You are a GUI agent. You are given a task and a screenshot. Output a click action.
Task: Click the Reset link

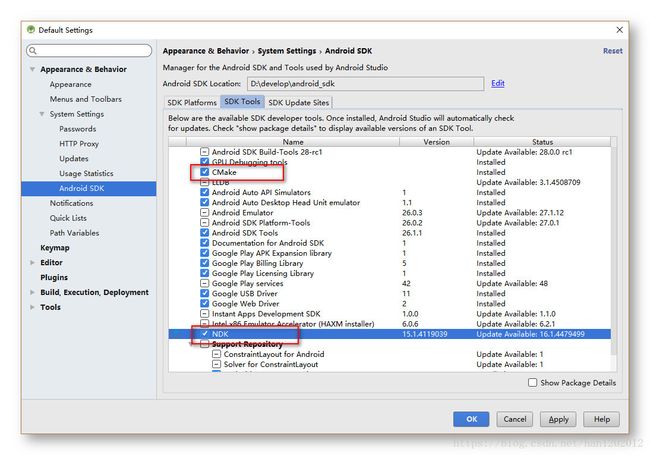click(x=613, y=51)
